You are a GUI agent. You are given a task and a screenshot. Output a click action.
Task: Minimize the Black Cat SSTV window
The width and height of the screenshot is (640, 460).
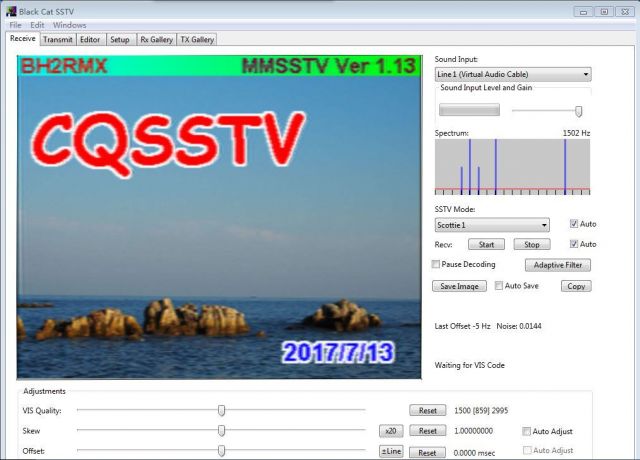point(583,12)
